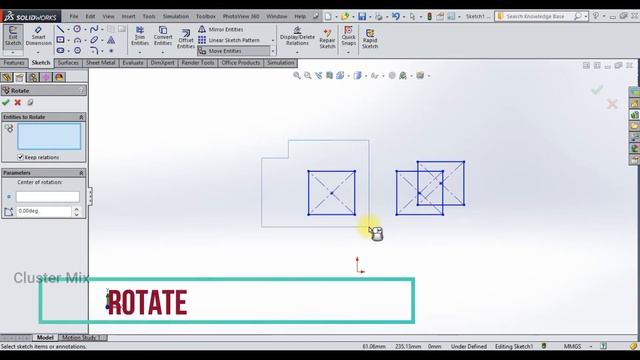Switch to the Features tab
This screenshot has width=640, height=360.
(x=14, y=63)
